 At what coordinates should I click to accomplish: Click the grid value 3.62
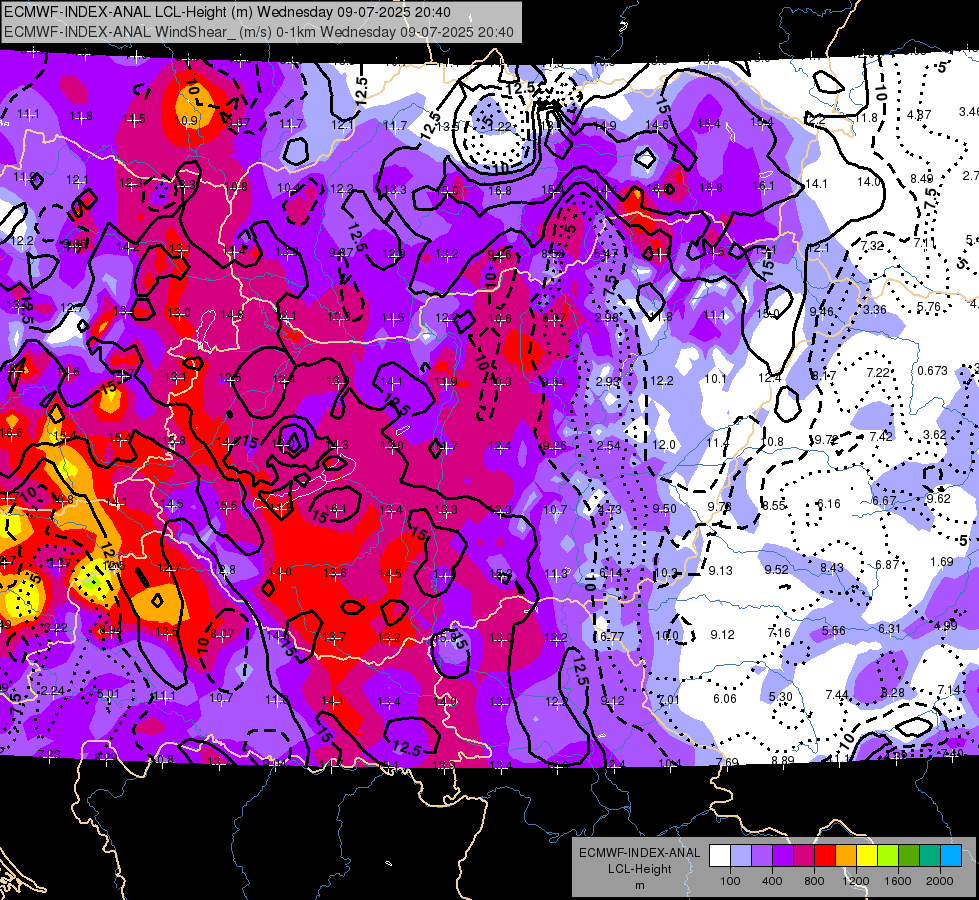click(x=935, y=435)
